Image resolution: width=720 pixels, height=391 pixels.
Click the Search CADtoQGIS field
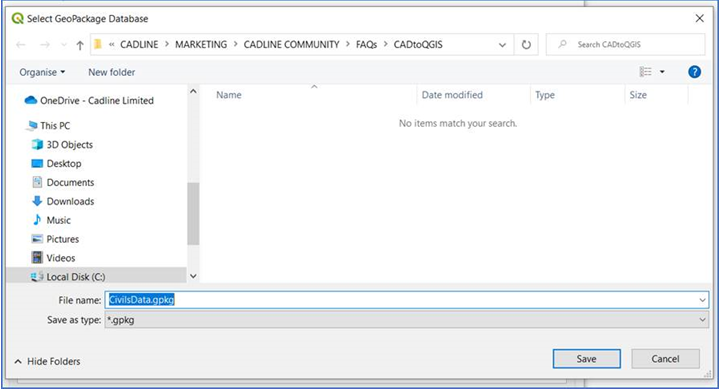[x=625, y=45]
